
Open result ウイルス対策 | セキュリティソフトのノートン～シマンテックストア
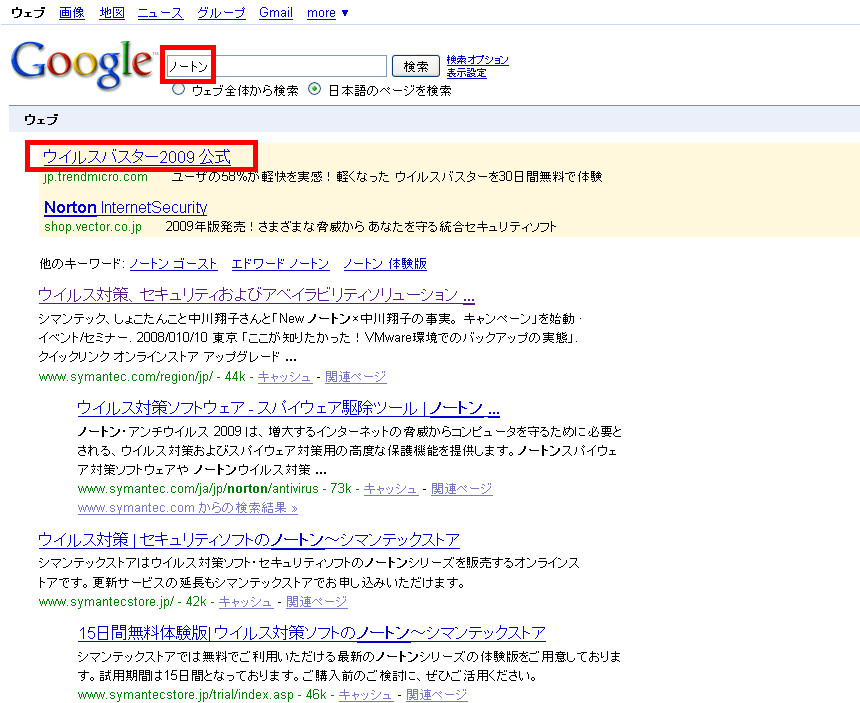tap(249, 540)
